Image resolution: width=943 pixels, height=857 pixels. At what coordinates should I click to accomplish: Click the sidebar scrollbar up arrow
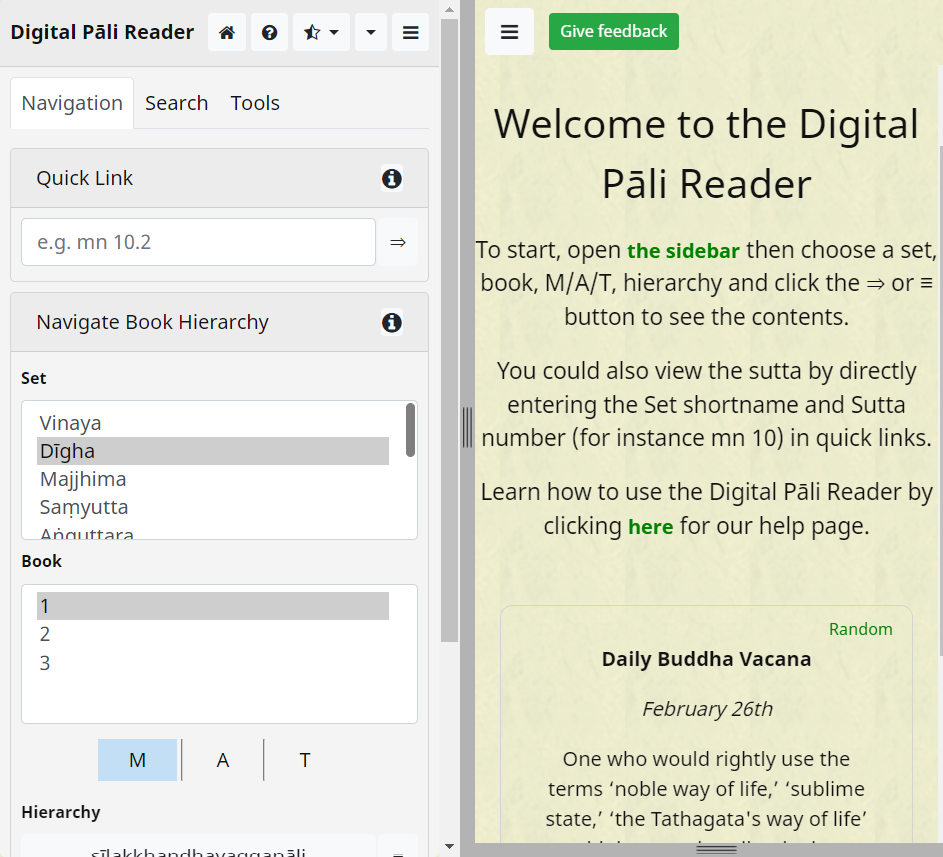(449, 10)
